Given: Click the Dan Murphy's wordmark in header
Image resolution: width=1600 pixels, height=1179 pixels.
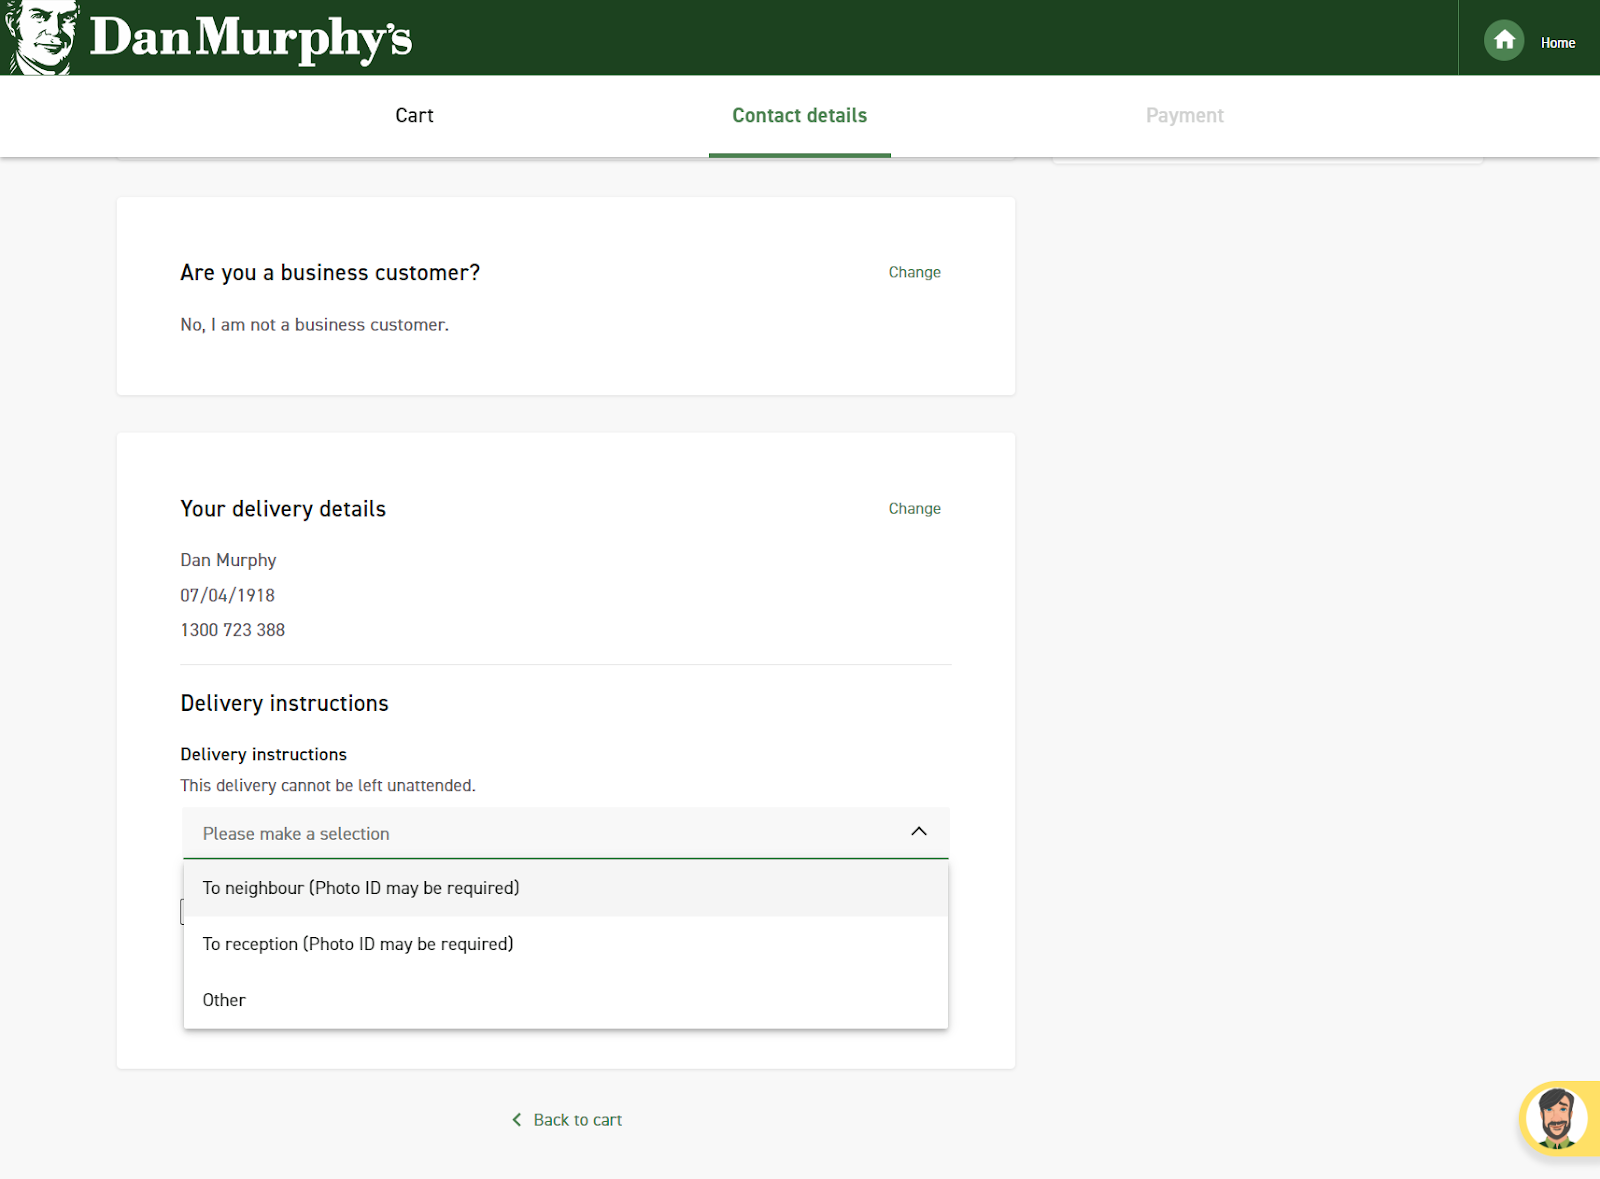Looking at the screenshot, I should pyautogui.click(x=250, y=38).
